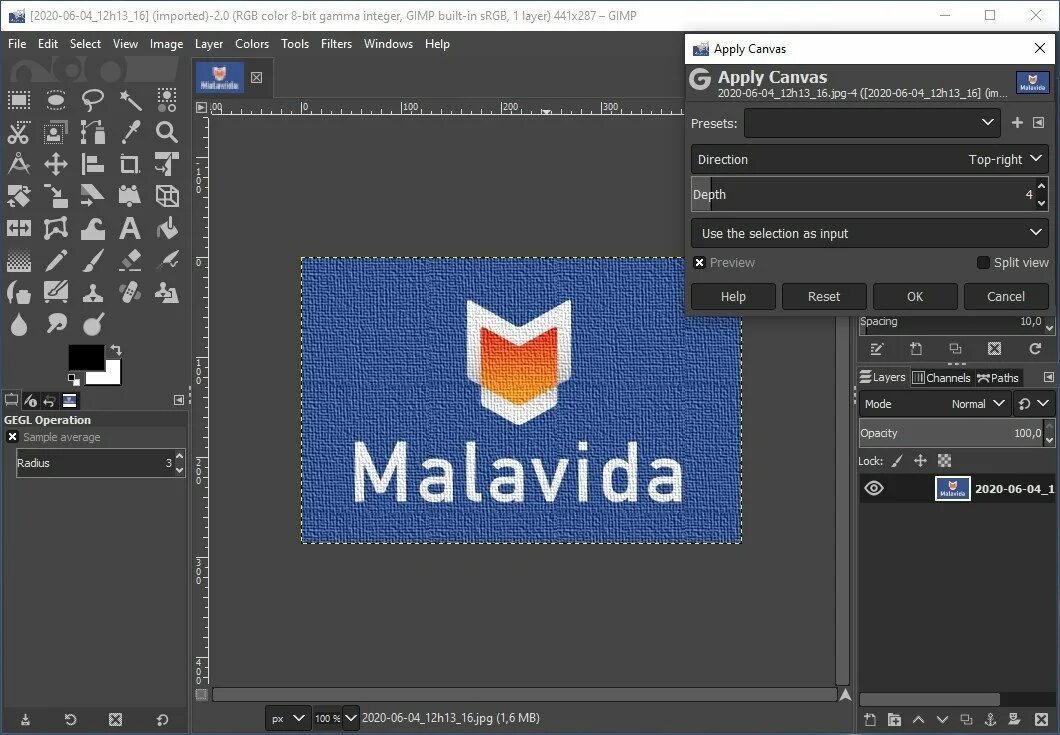This screenshot has height=735, width=1060.
Task: Switch to the Paths tab
Action: click(x=998, y=377)
